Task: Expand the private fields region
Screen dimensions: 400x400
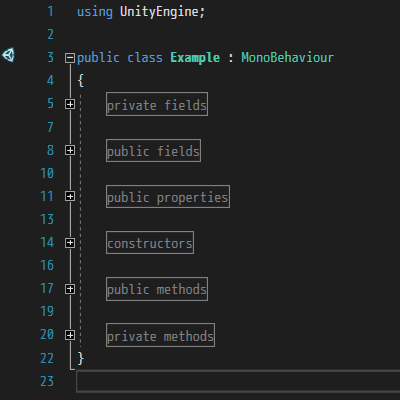Action: (70, 104)
